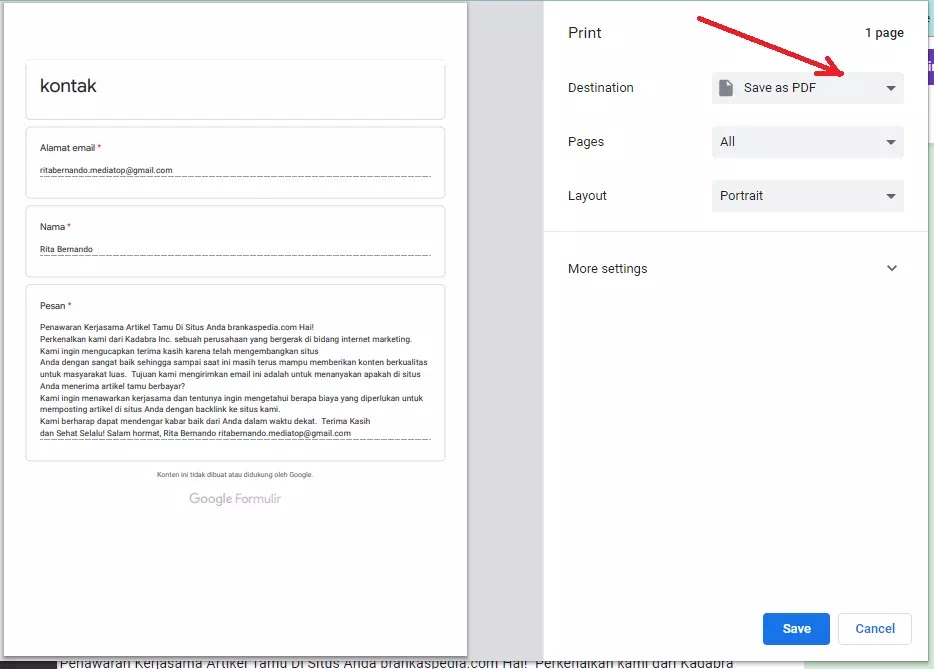Click the Destination dropdown chevron arrow
This screenshot has height=669, width=934.
(890, 88)
